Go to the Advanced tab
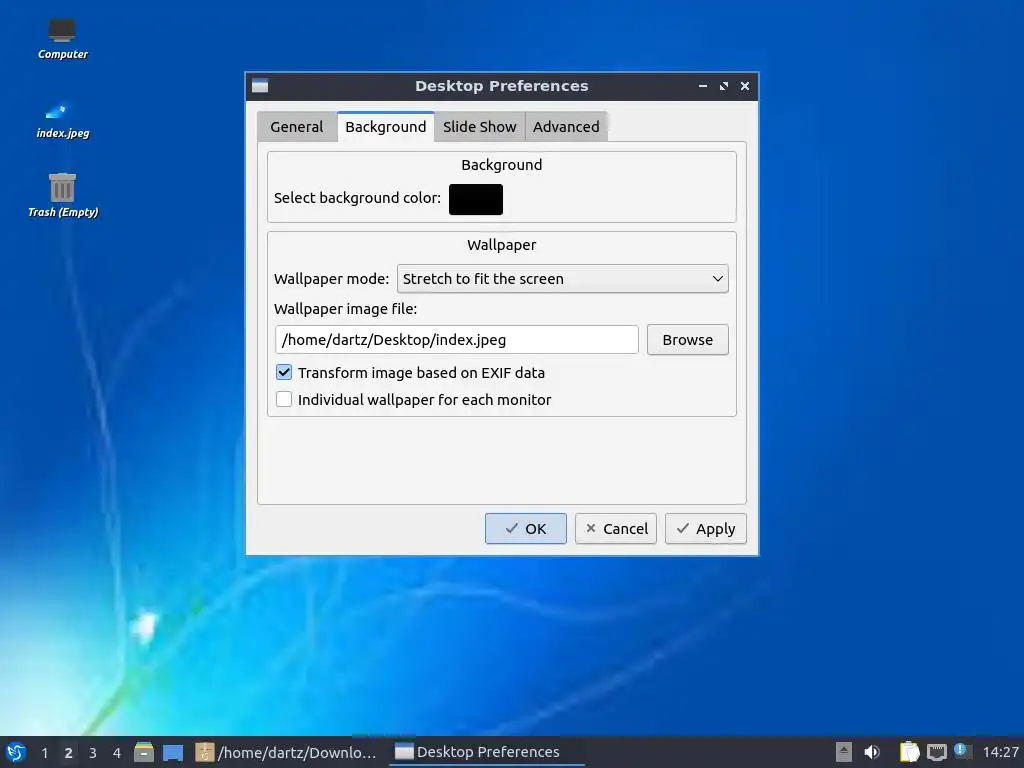The width and height of the screenshot is (1024, 768). [566, 127]
